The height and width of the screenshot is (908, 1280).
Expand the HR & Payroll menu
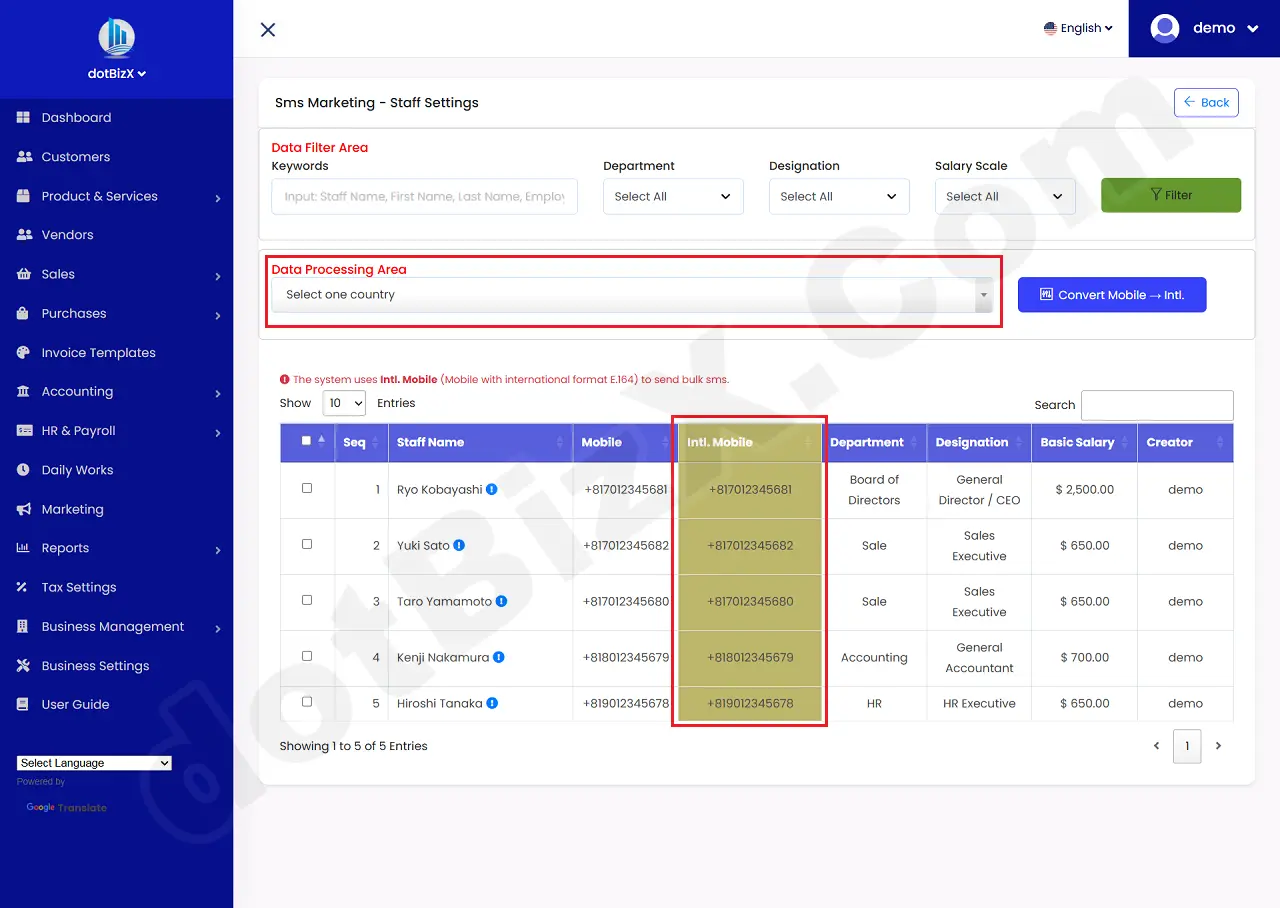[79, 431]
